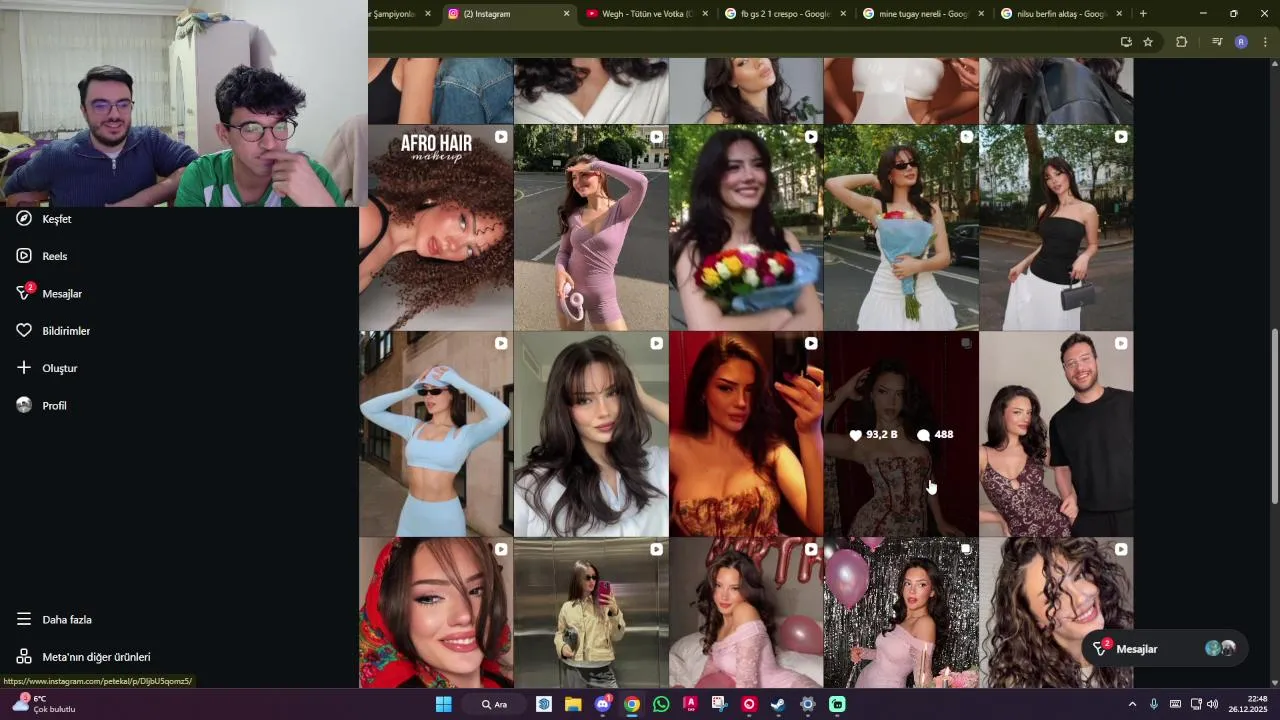Open white dress blue bouquet reel

pyautogui.click(x=901, y=228)
